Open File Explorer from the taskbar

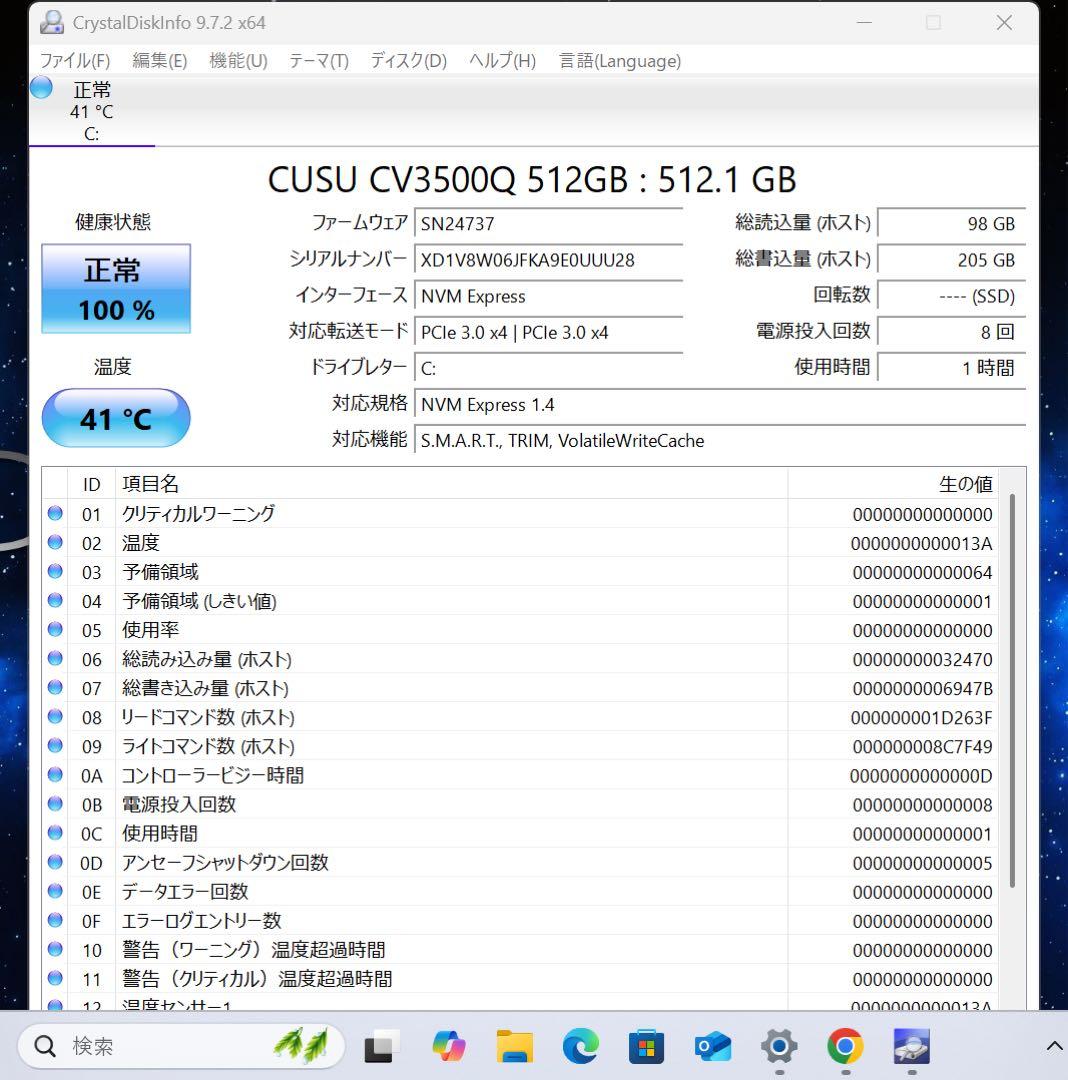coord(514,1046)
